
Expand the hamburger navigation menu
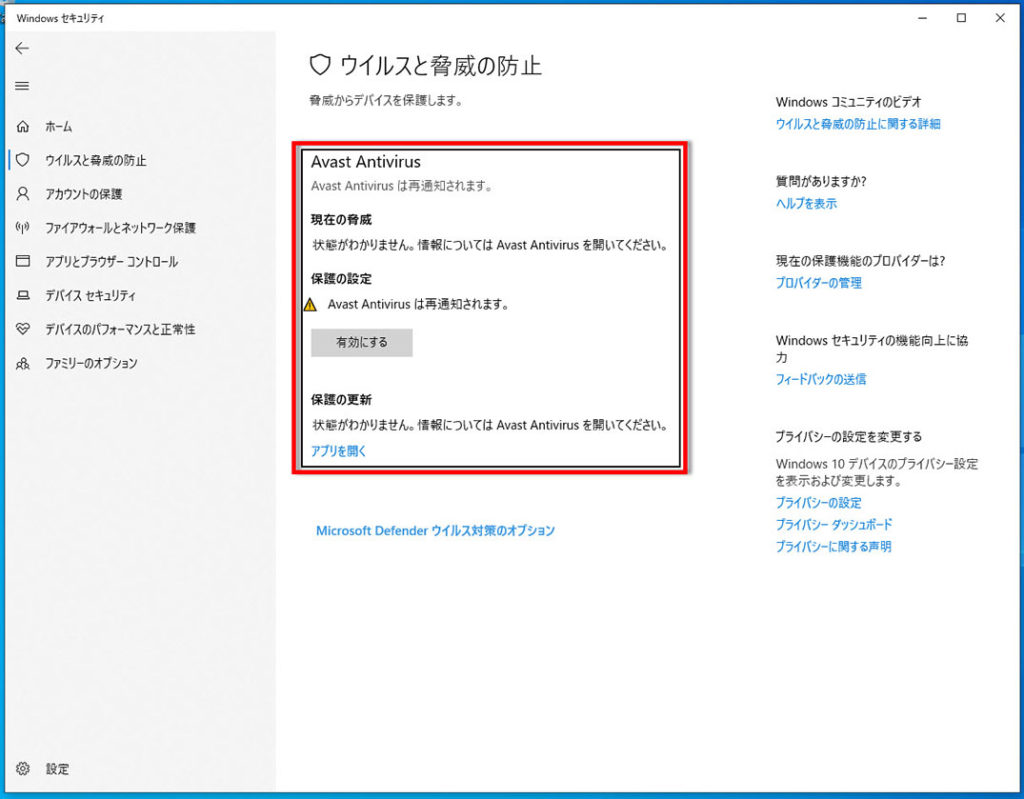[x=22, y=86]
